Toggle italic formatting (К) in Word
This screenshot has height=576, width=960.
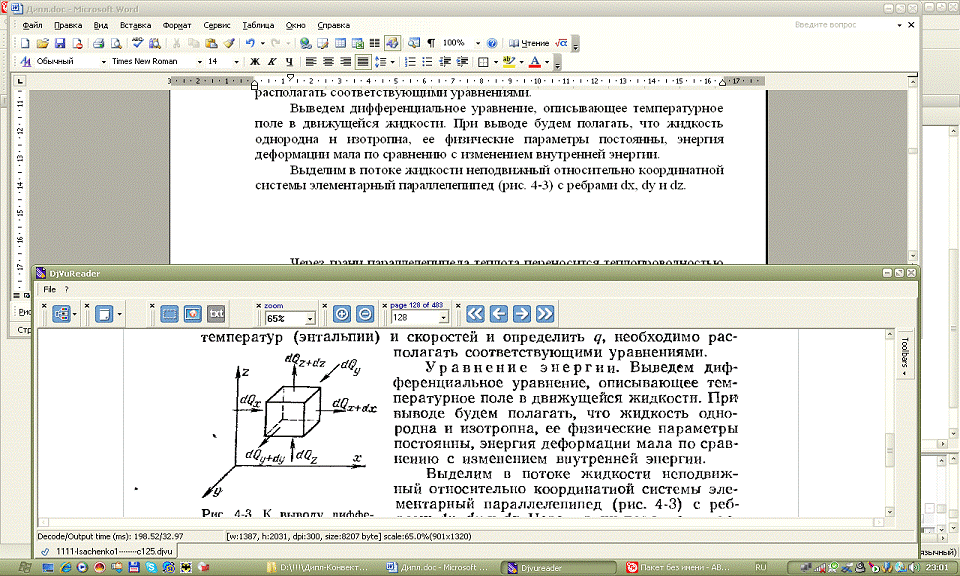[x=271, y=62]
